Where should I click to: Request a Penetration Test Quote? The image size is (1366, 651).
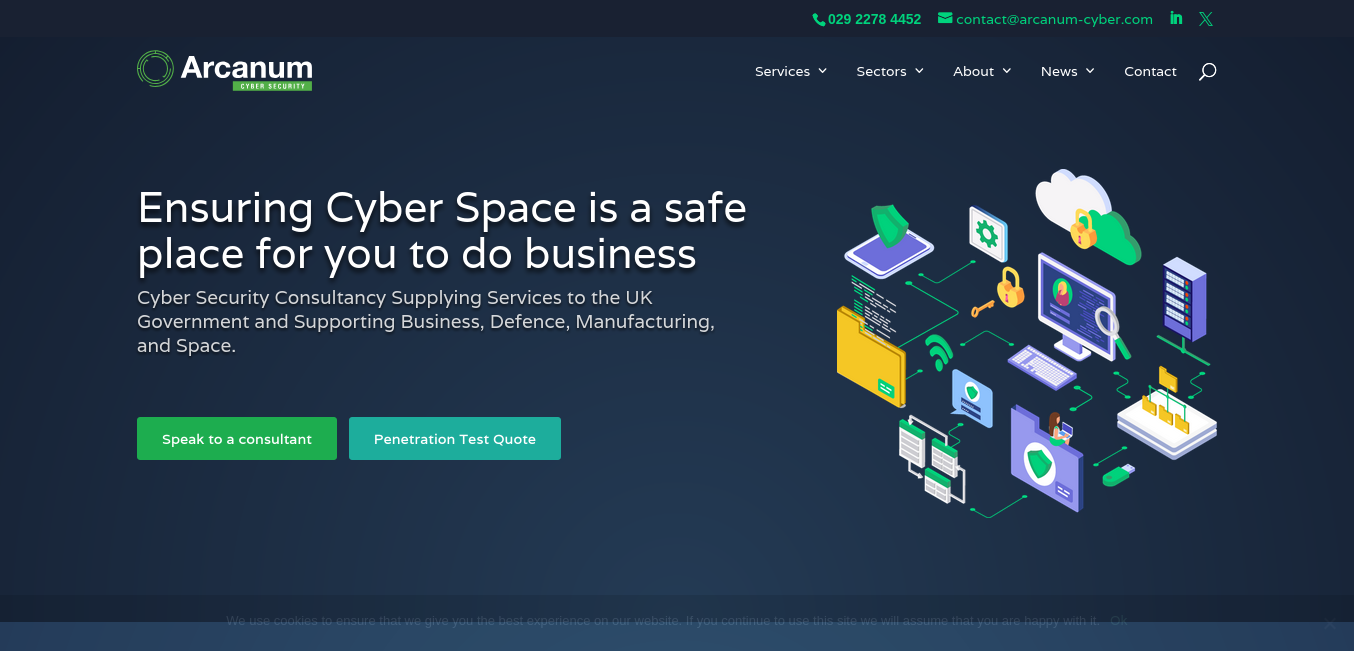(x=455, y=439)
